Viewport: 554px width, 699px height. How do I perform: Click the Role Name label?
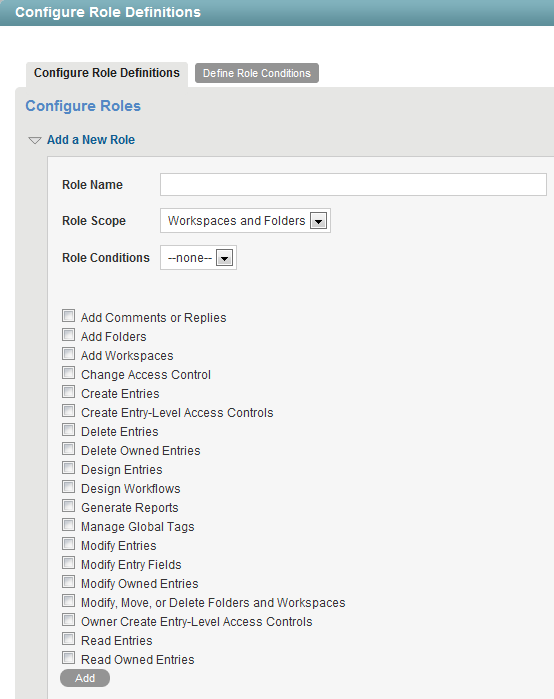pyautogui.click(x=92, y=185)
